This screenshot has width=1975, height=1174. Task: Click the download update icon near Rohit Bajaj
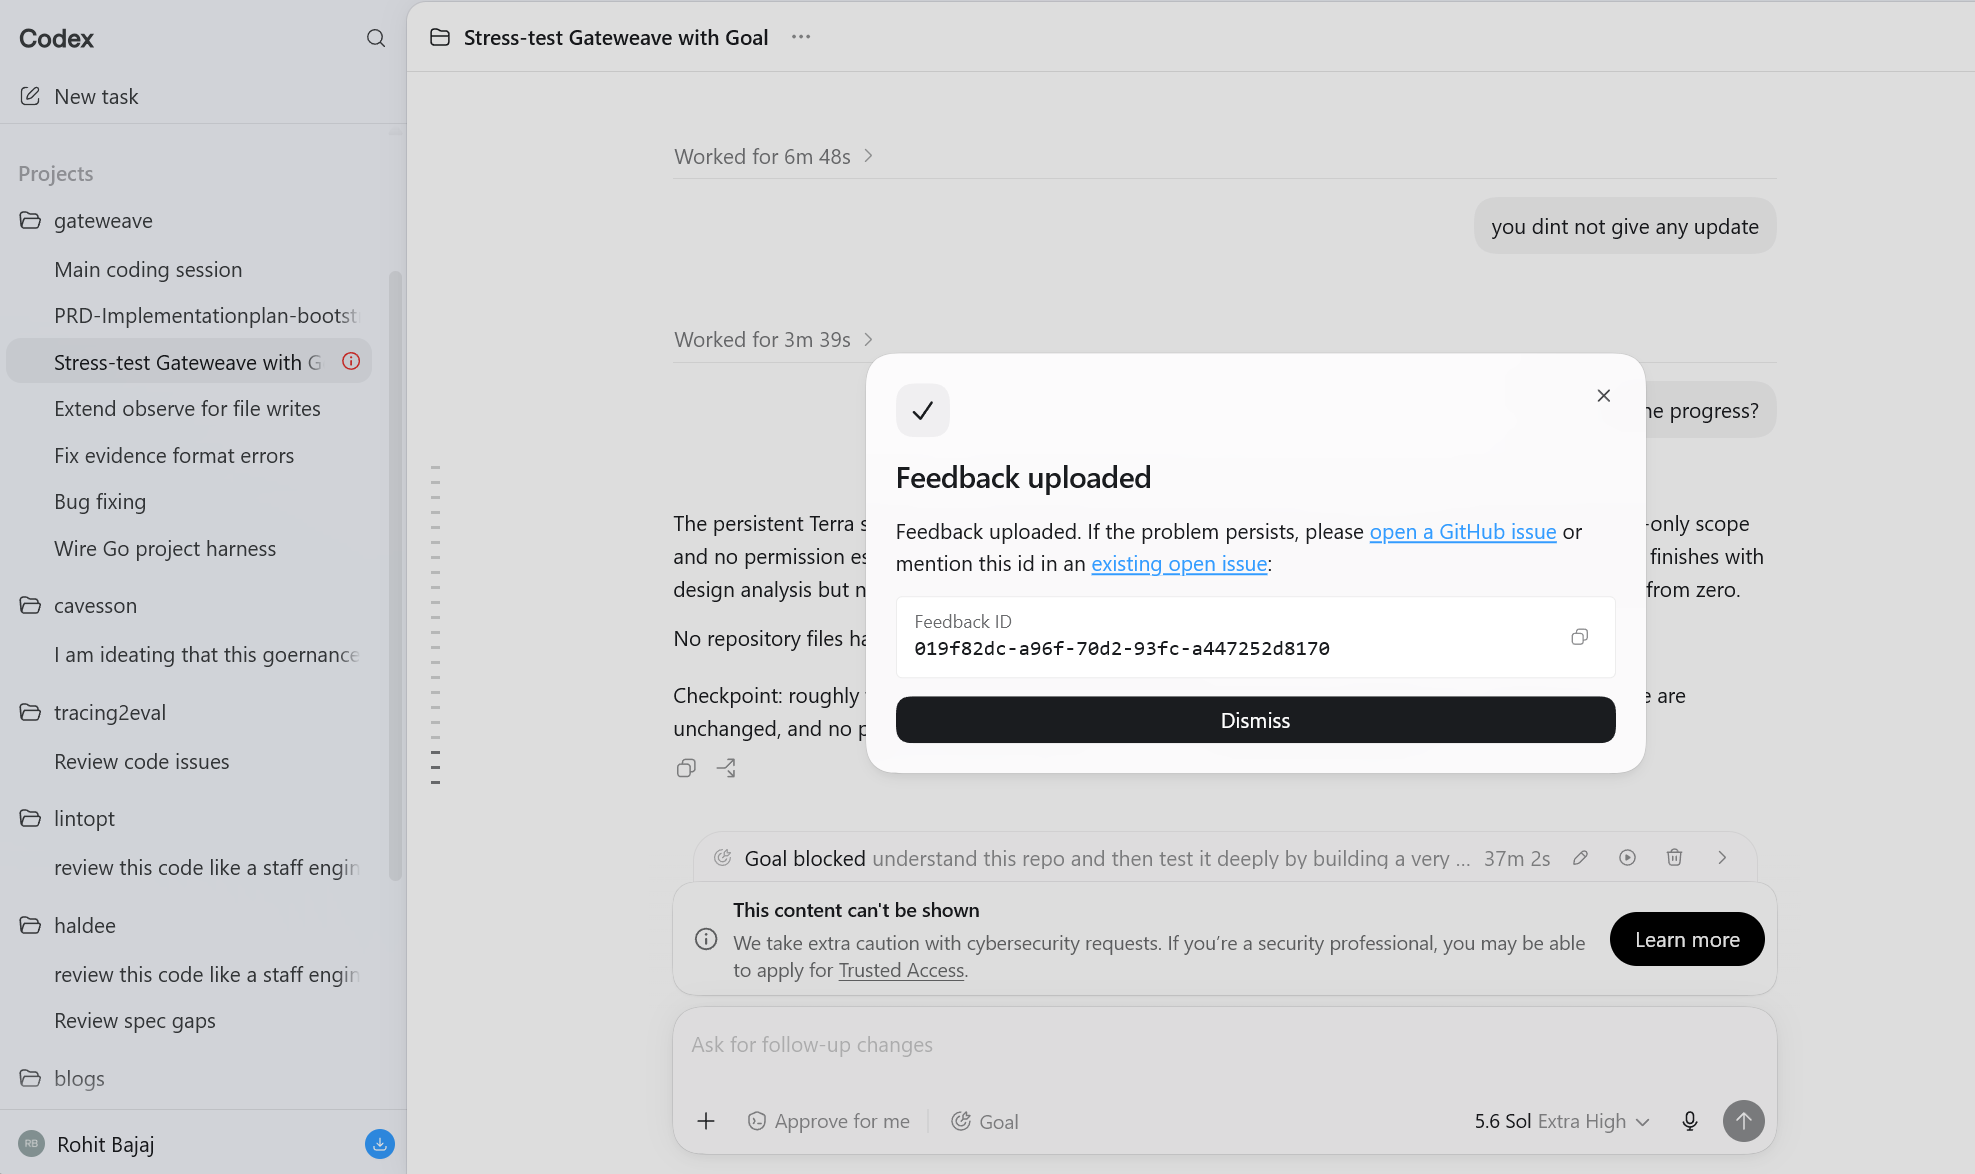coord(380,1144)
